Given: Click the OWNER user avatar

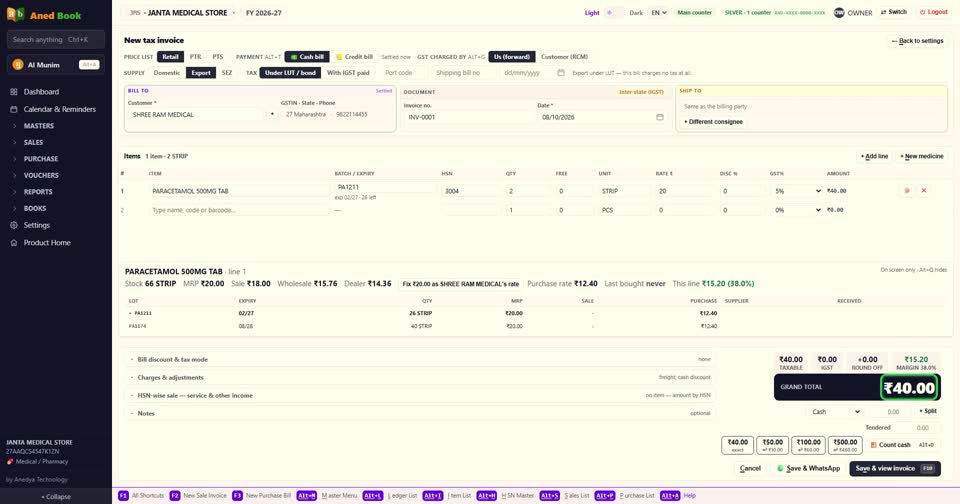Looking at the screenshot, I should (x=839, y=12).
